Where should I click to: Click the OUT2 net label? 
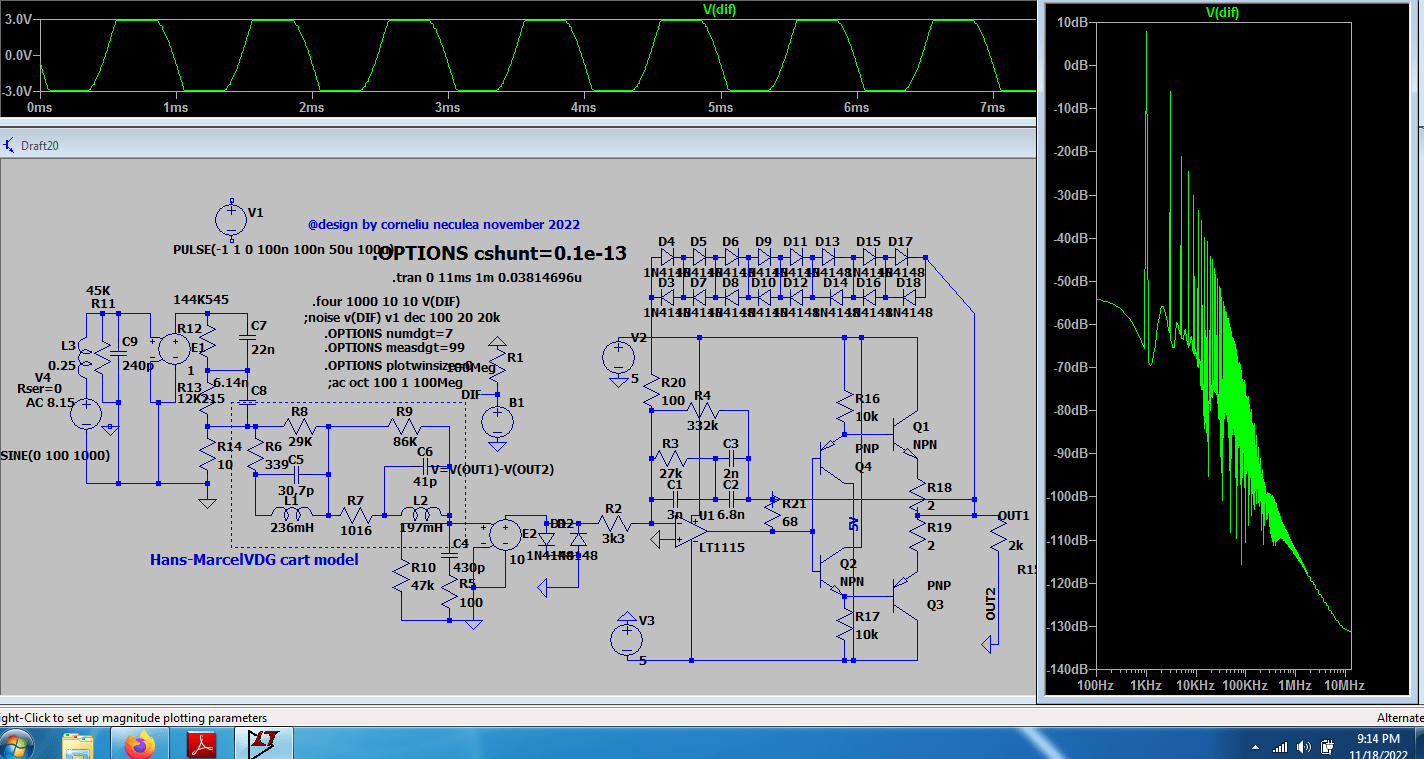pos(991,605)
